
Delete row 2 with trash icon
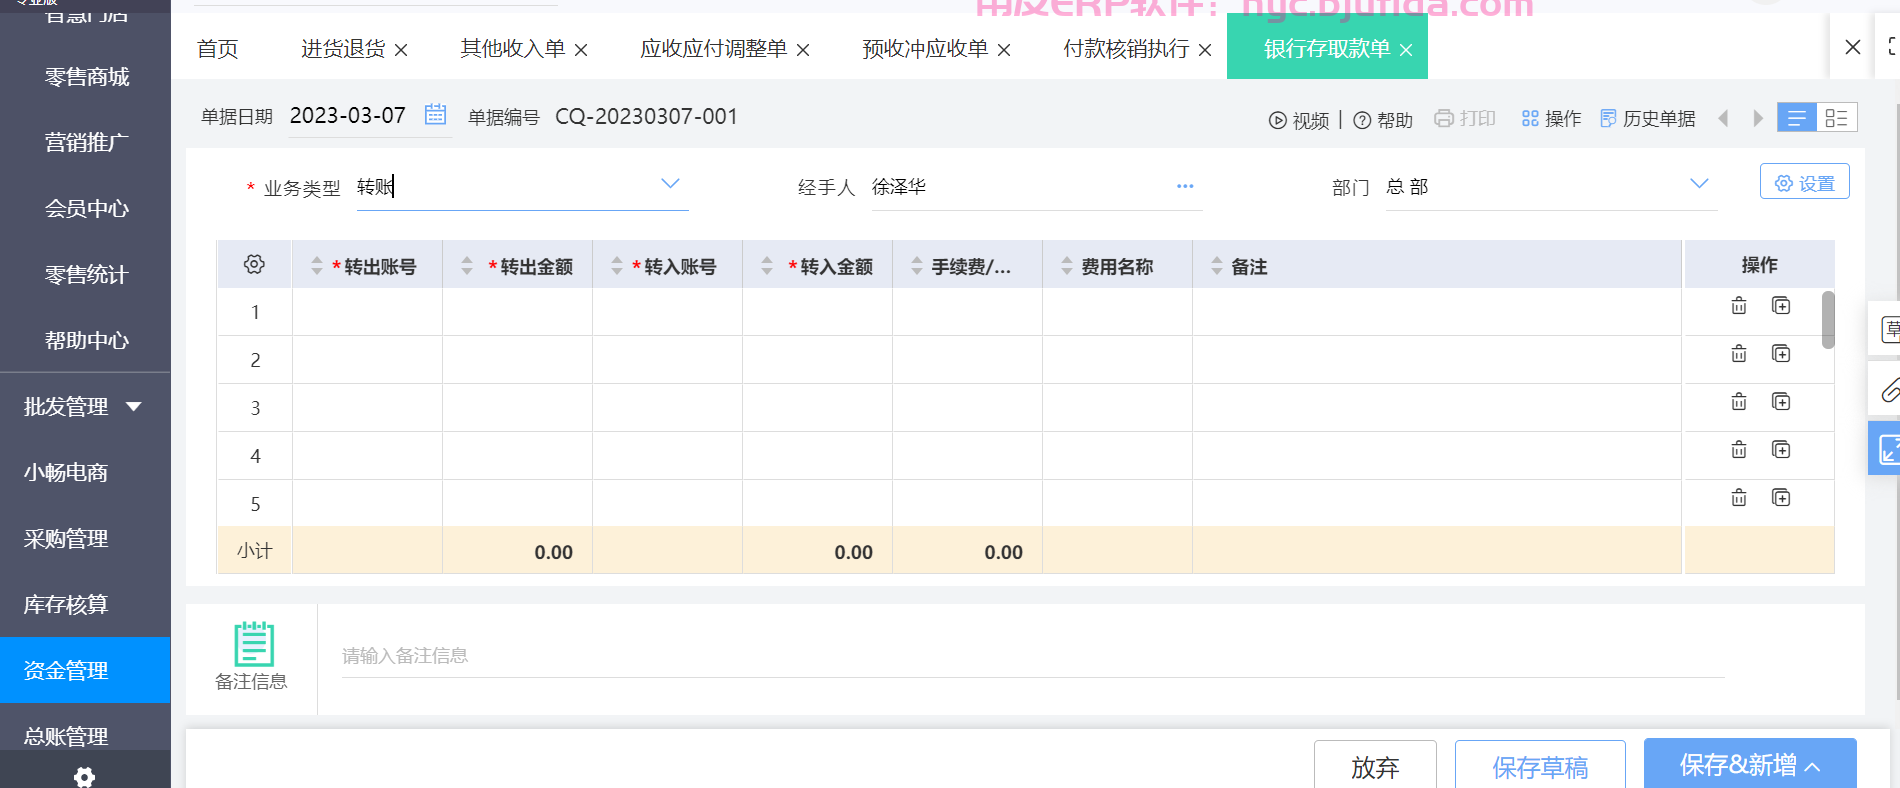click(x=1739, y=354)
